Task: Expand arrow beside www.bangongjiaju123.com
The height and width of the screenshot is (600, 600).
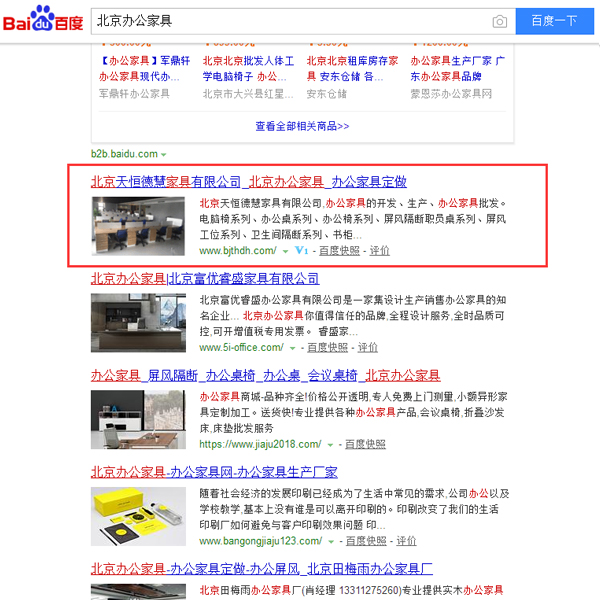Action: 332,542
